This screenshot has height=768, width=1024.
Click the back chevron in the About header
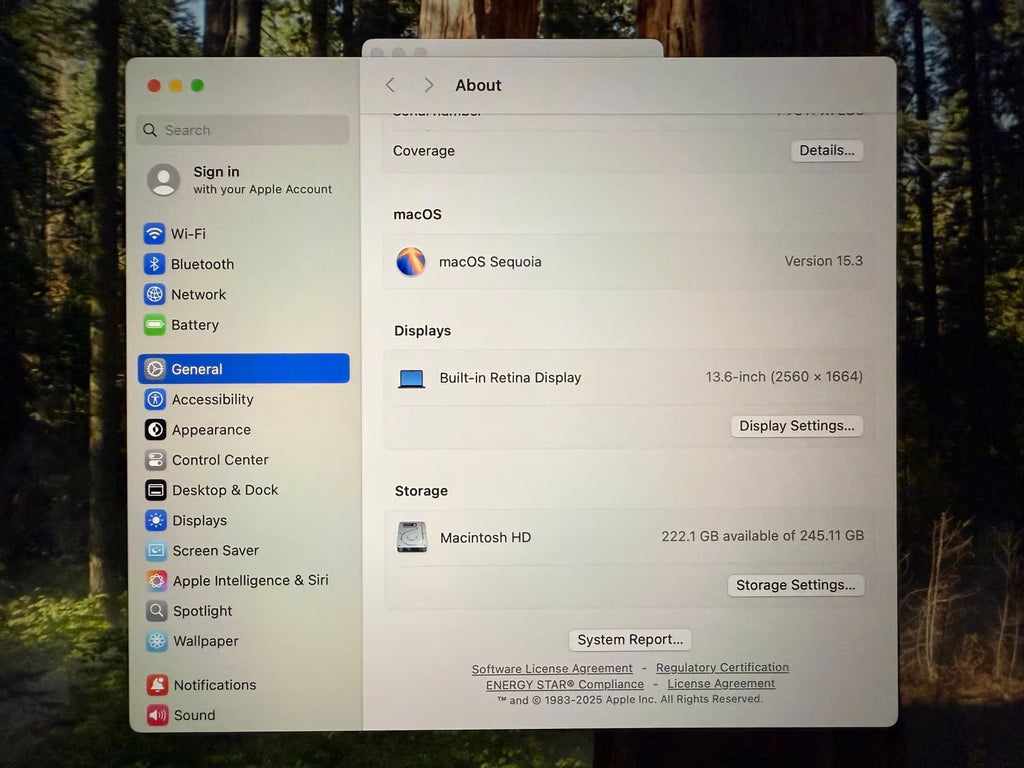pyautogui.click(x=390, y=85)
